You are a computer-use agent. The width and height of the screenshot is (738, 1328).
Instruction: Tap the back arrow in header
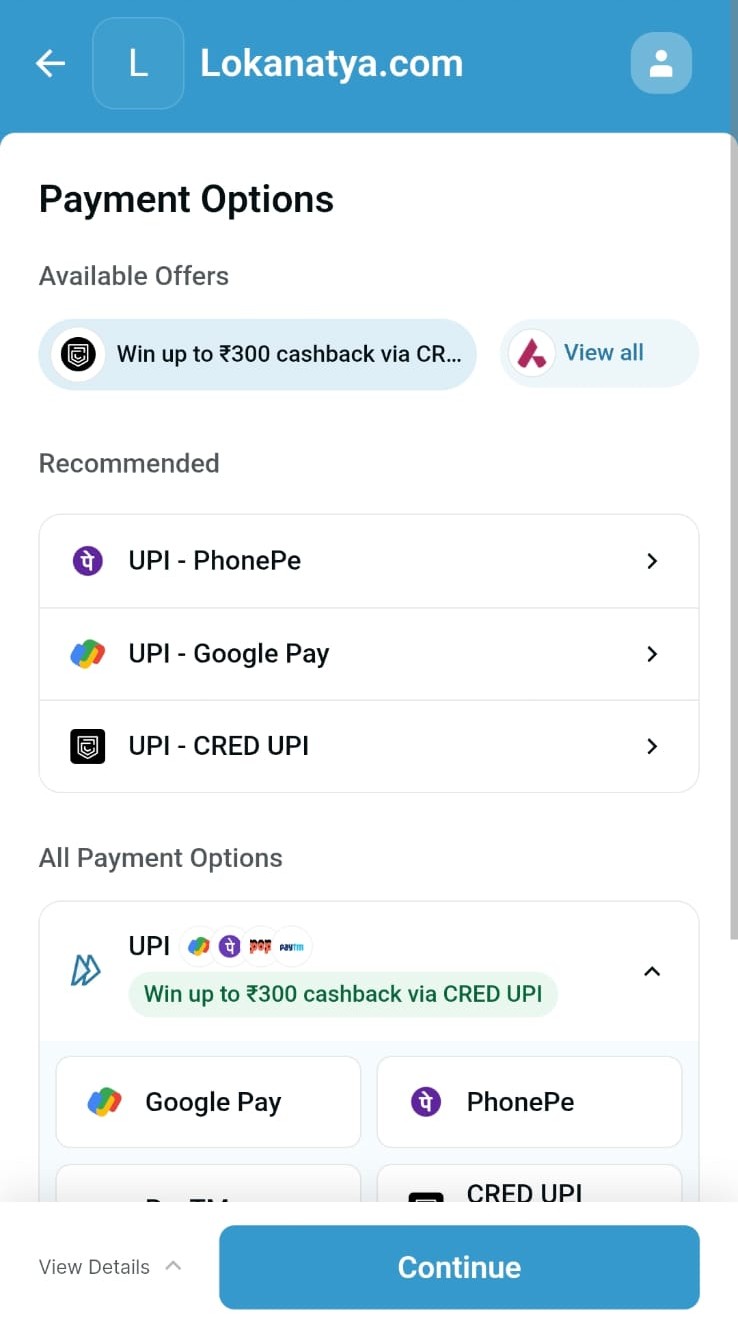[x=50, y=64]
